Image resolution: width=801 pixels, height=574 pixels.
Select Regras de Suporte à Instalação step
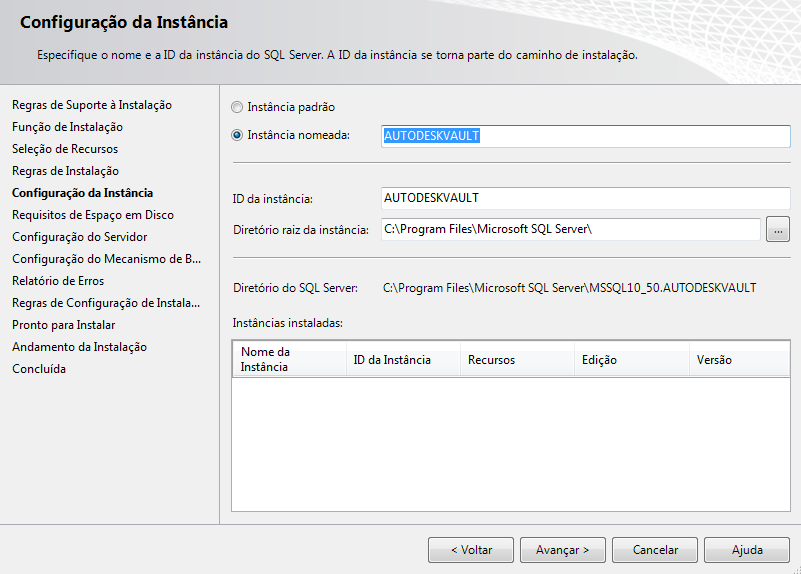click(x=92, y=105)
